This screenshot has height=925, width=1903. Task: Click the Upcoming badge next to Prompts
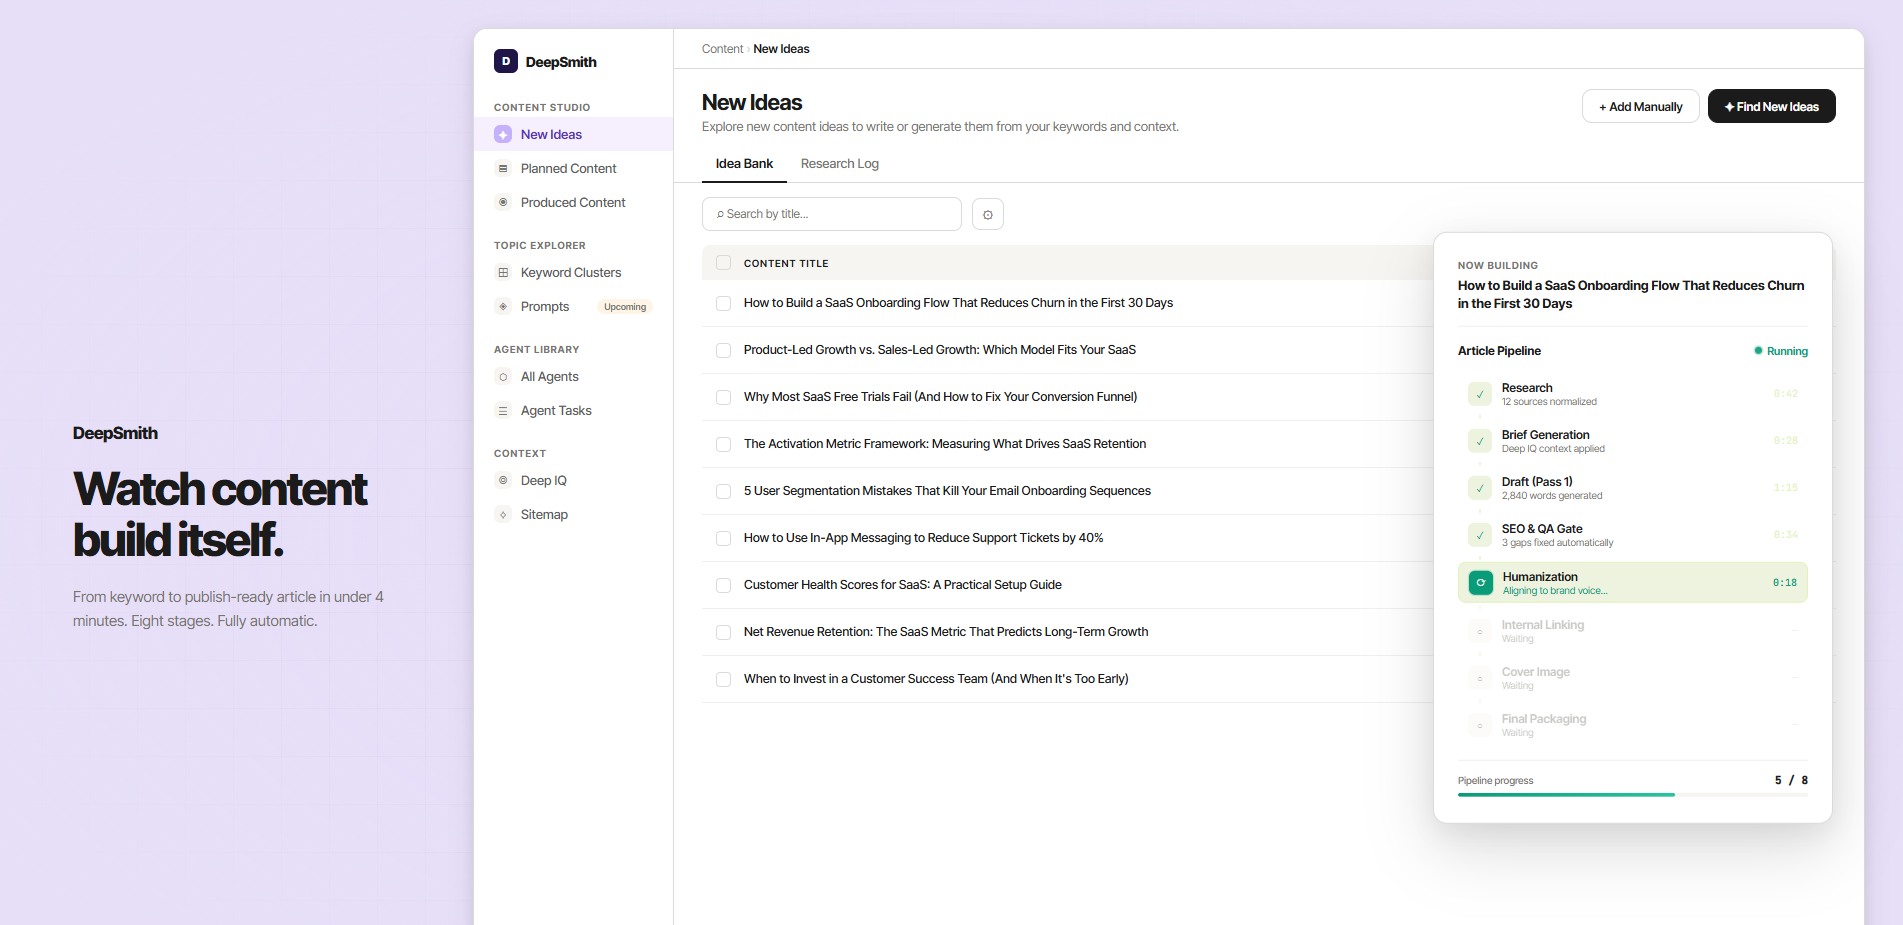click(x=625, y=307)
